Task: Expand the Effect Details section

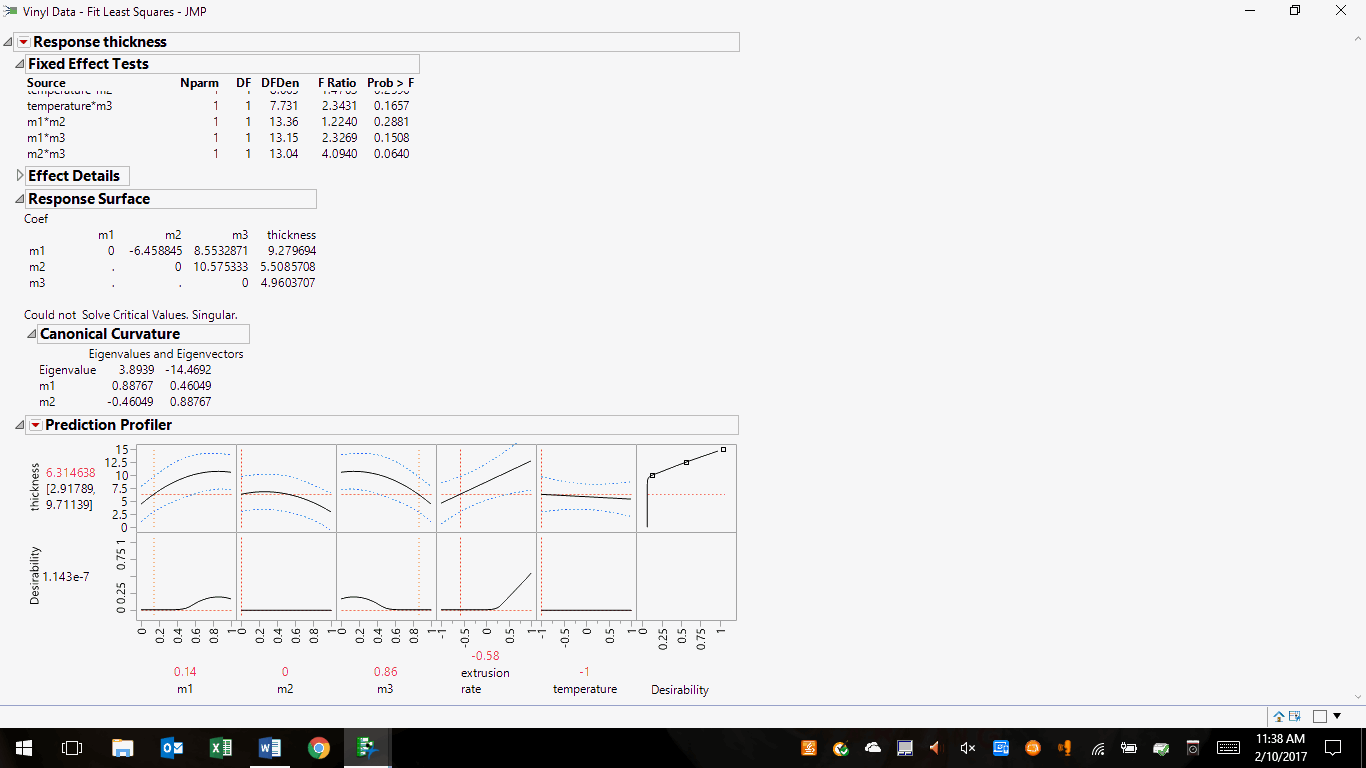Action: coord(21,176)
